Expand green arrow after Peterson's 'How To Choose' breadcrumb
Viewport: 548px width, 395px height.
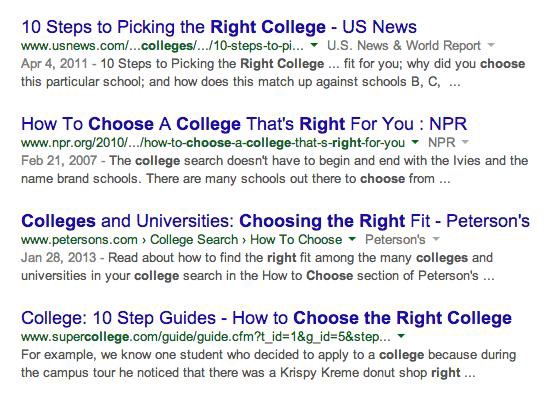point(352,239)
